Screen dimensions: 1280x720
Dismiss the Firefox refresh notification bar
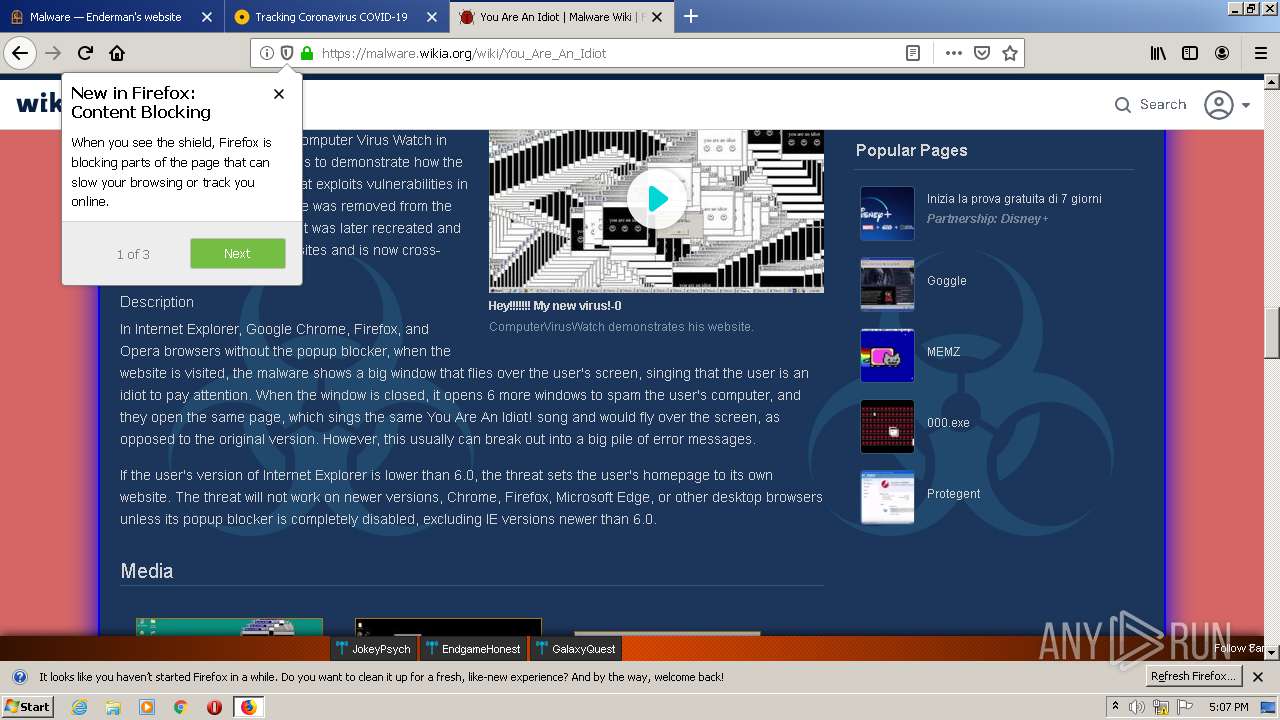[1258, 677]
